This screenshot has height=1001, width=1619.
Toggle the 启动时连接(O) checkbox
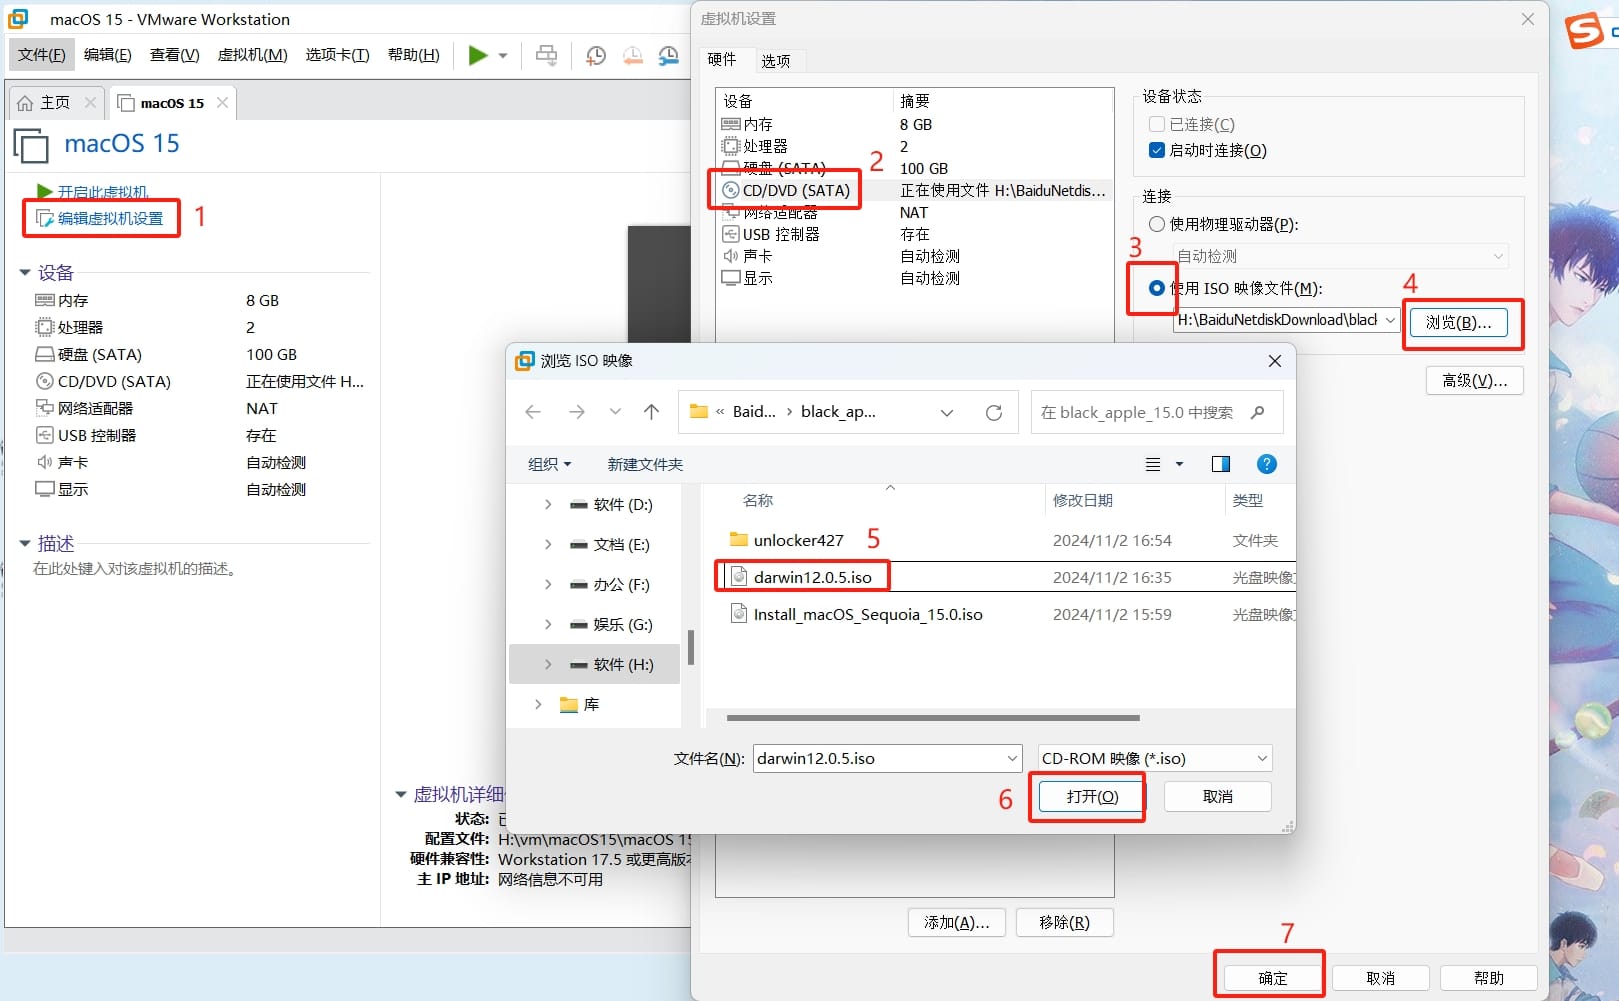coord(1157,150)
